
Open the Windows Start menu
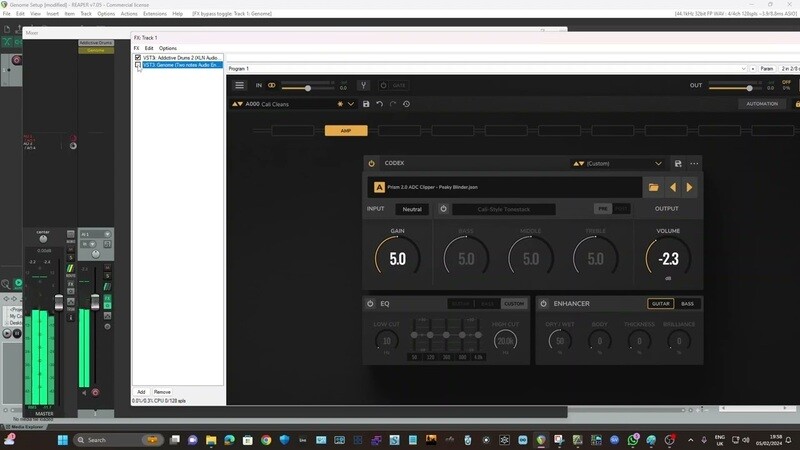(62, 440)
